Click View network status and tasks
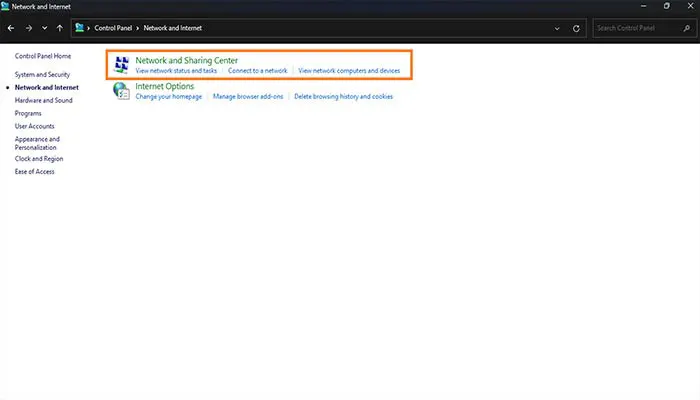The width and height of the screenshot is (700, 400). pos(176,71)
